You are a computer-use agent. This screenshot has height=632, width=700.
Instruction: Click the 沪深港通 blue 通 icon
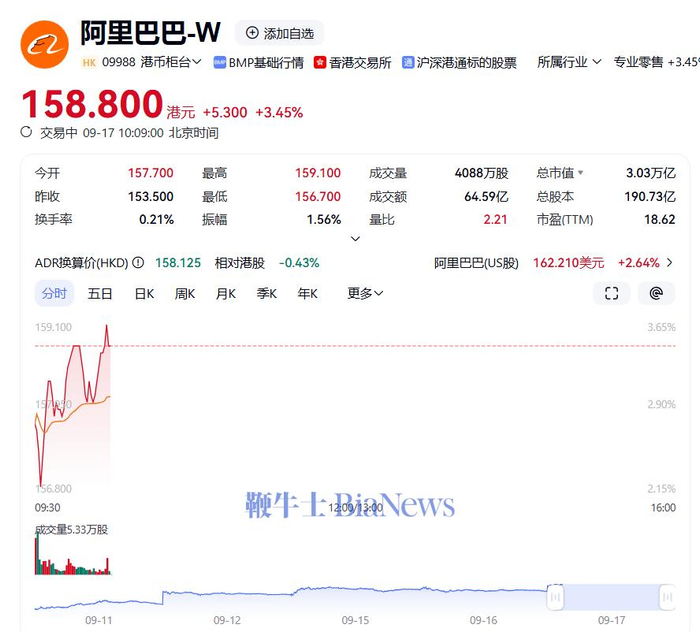(x=408, y=62)
